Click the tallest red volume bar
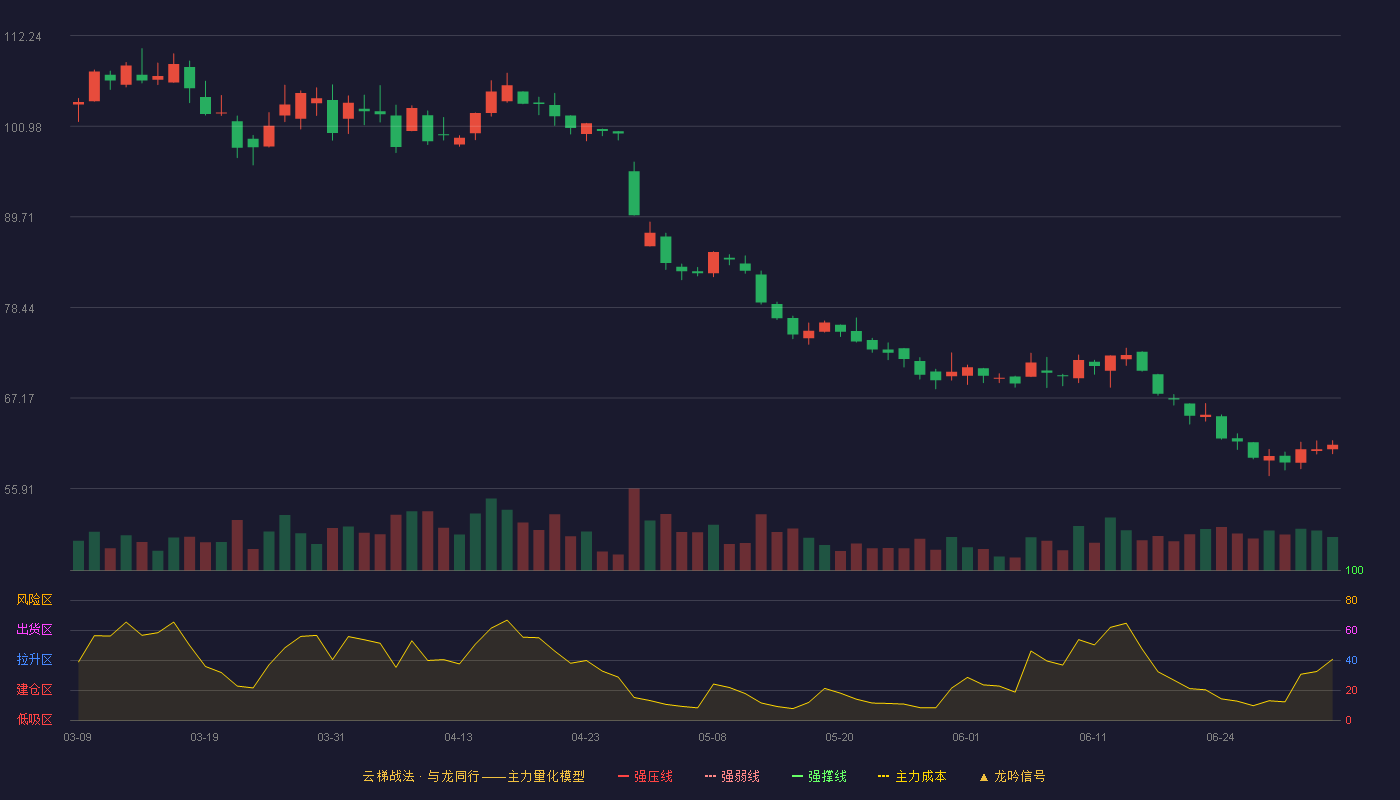 (634, 529)
